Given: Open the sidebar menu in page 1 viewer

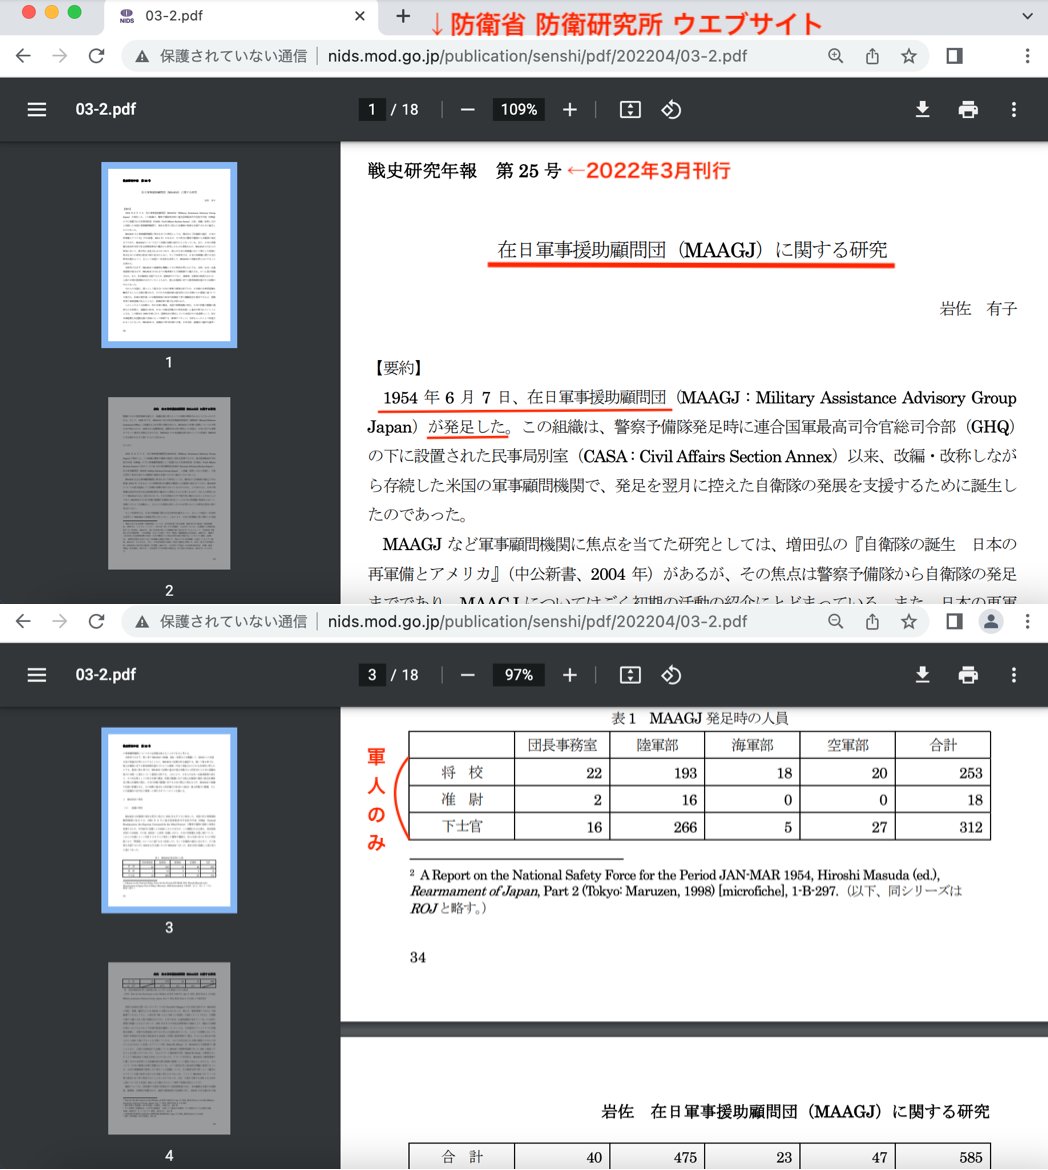Looking at the screenshot, I should [x=37, y=110].
